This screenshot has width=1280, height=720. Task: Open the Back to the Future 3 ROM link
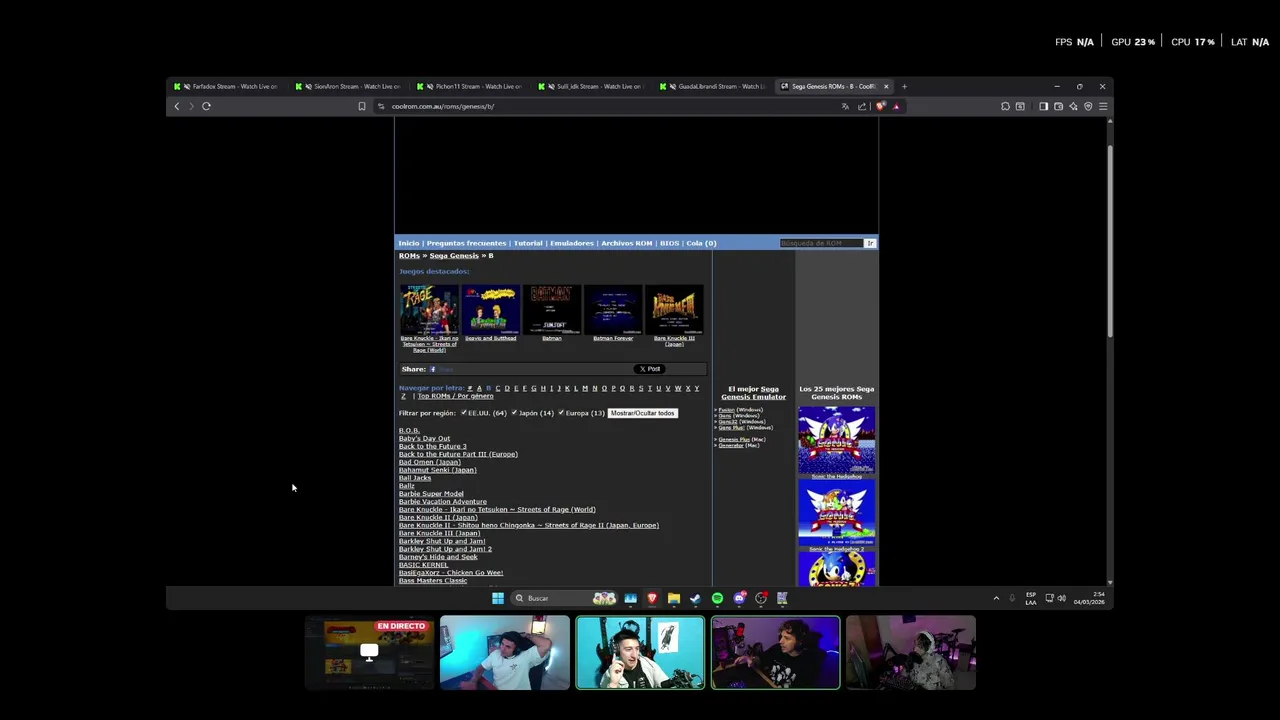coord(432,446)
